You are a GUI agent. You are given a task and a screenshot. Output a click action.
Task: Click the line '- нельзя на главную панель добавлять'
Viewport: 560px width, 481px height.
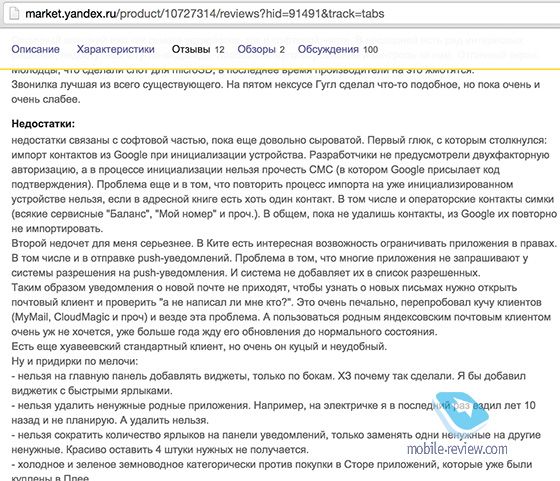269,376
